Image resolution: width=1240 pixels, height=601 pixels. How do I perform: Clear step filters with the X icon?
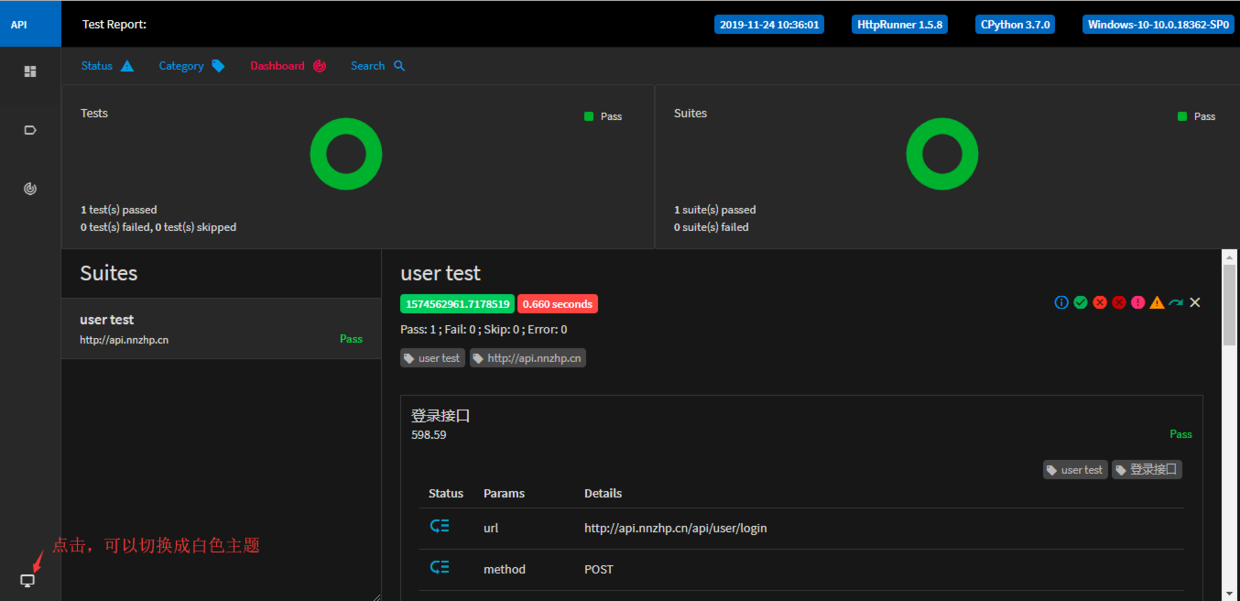1195,302
